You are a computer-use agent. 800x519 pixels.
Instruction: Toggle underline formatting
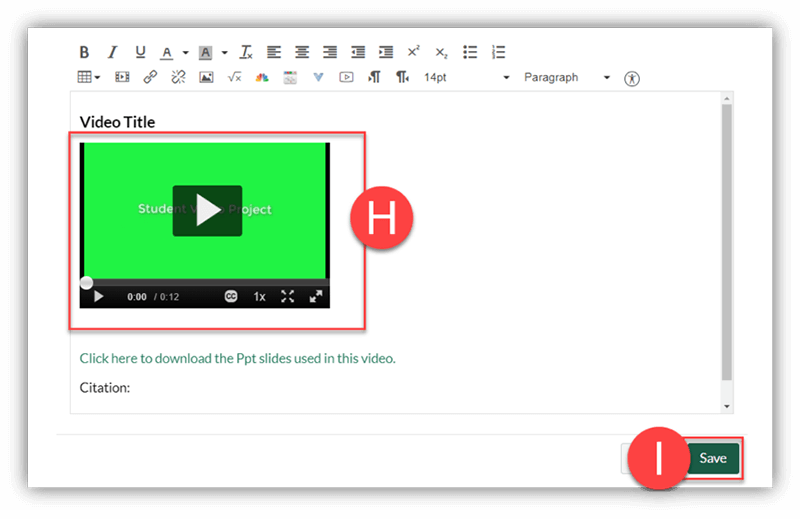tap(140, 53)
